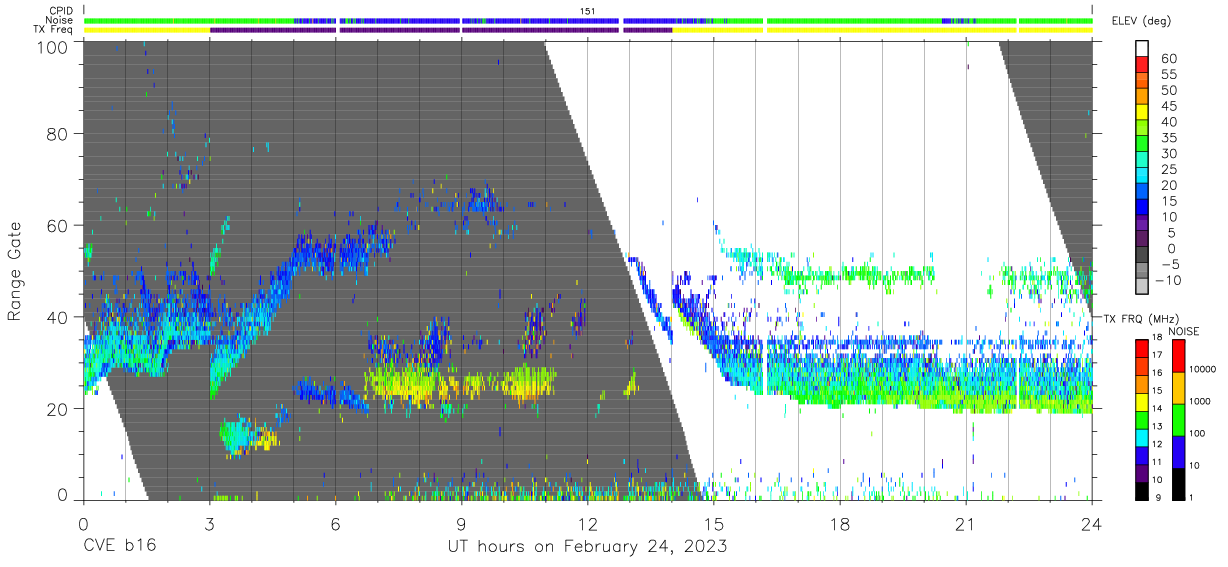Click dark gray −5–0 segment of elevation bar
Screen dimensions: 1228x567
click(1143, 256)
